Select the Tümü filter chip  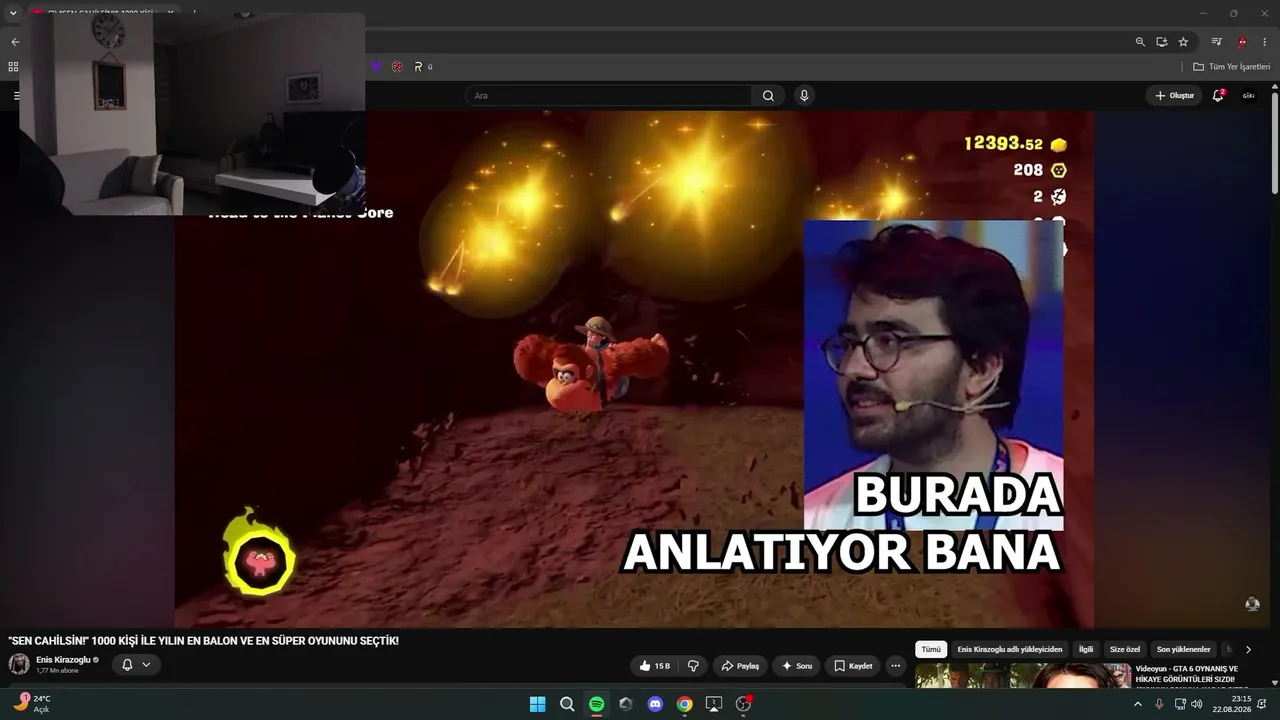pos(931,650)
